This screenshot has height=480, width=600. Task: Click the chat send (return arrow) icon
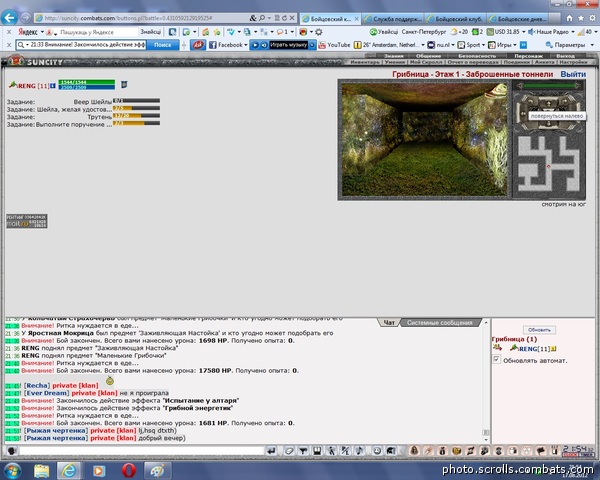(x=271, y=451)
